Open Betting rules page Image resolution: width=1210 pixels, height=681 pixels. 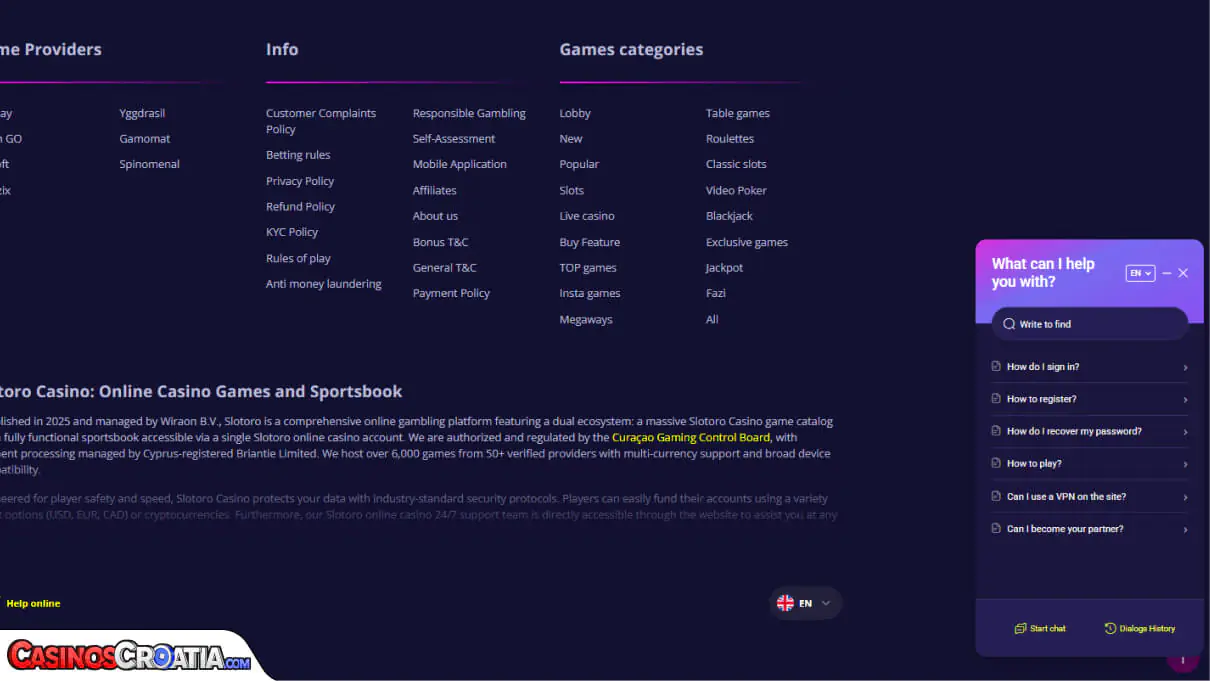[298, 155]
